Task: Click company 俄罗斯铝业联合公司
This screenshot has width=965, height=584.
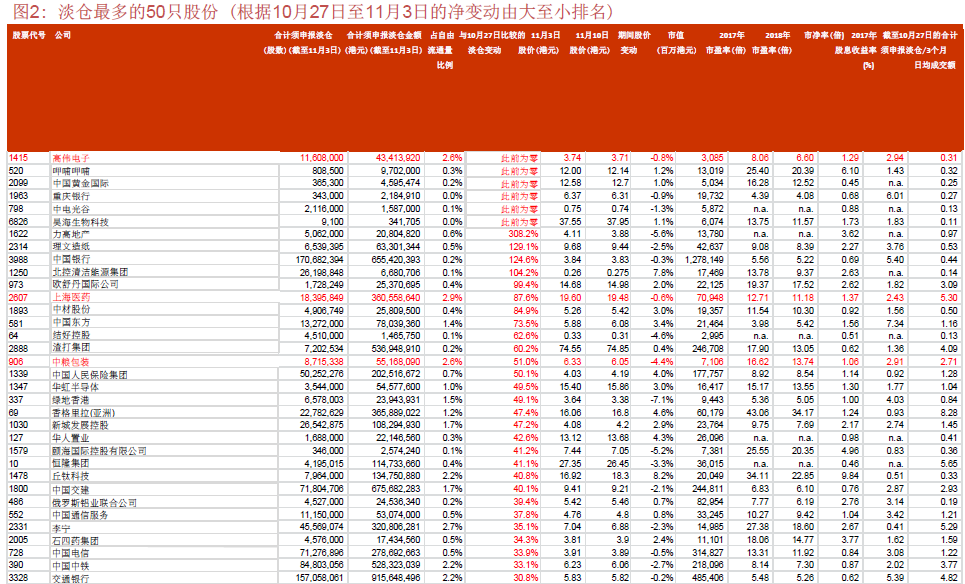Action: point(95,502)
